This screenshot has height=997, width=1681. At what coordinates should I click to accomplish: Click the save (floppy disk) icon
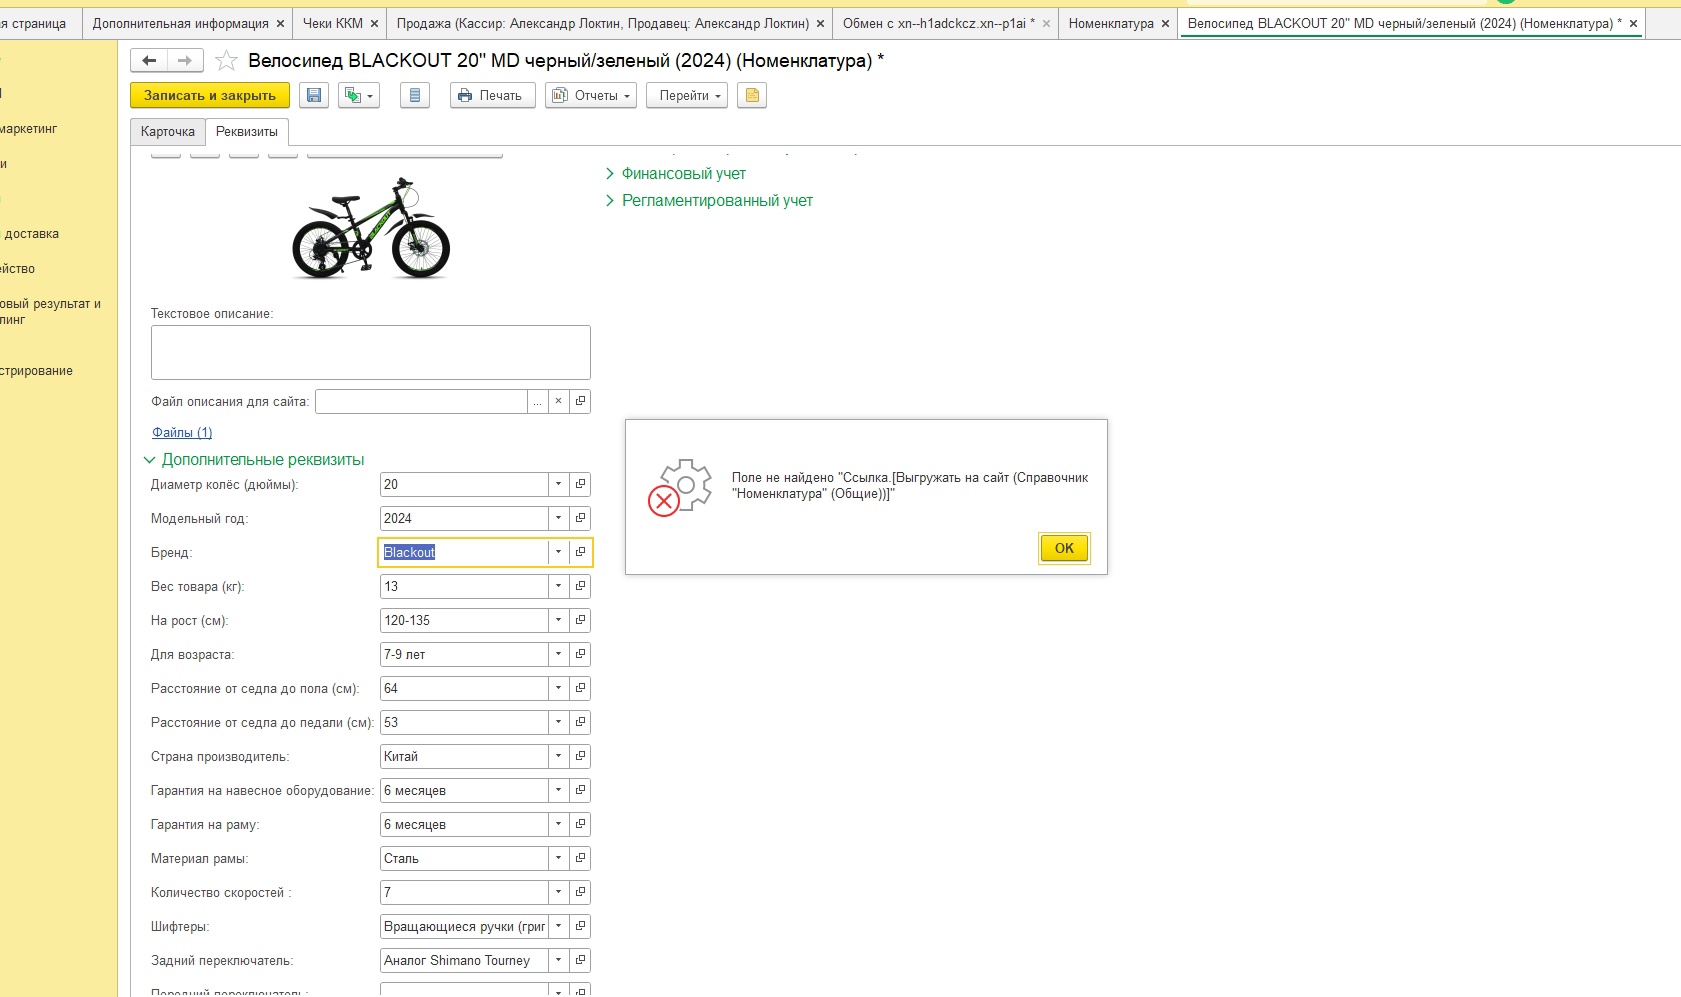tap(314, 96)
